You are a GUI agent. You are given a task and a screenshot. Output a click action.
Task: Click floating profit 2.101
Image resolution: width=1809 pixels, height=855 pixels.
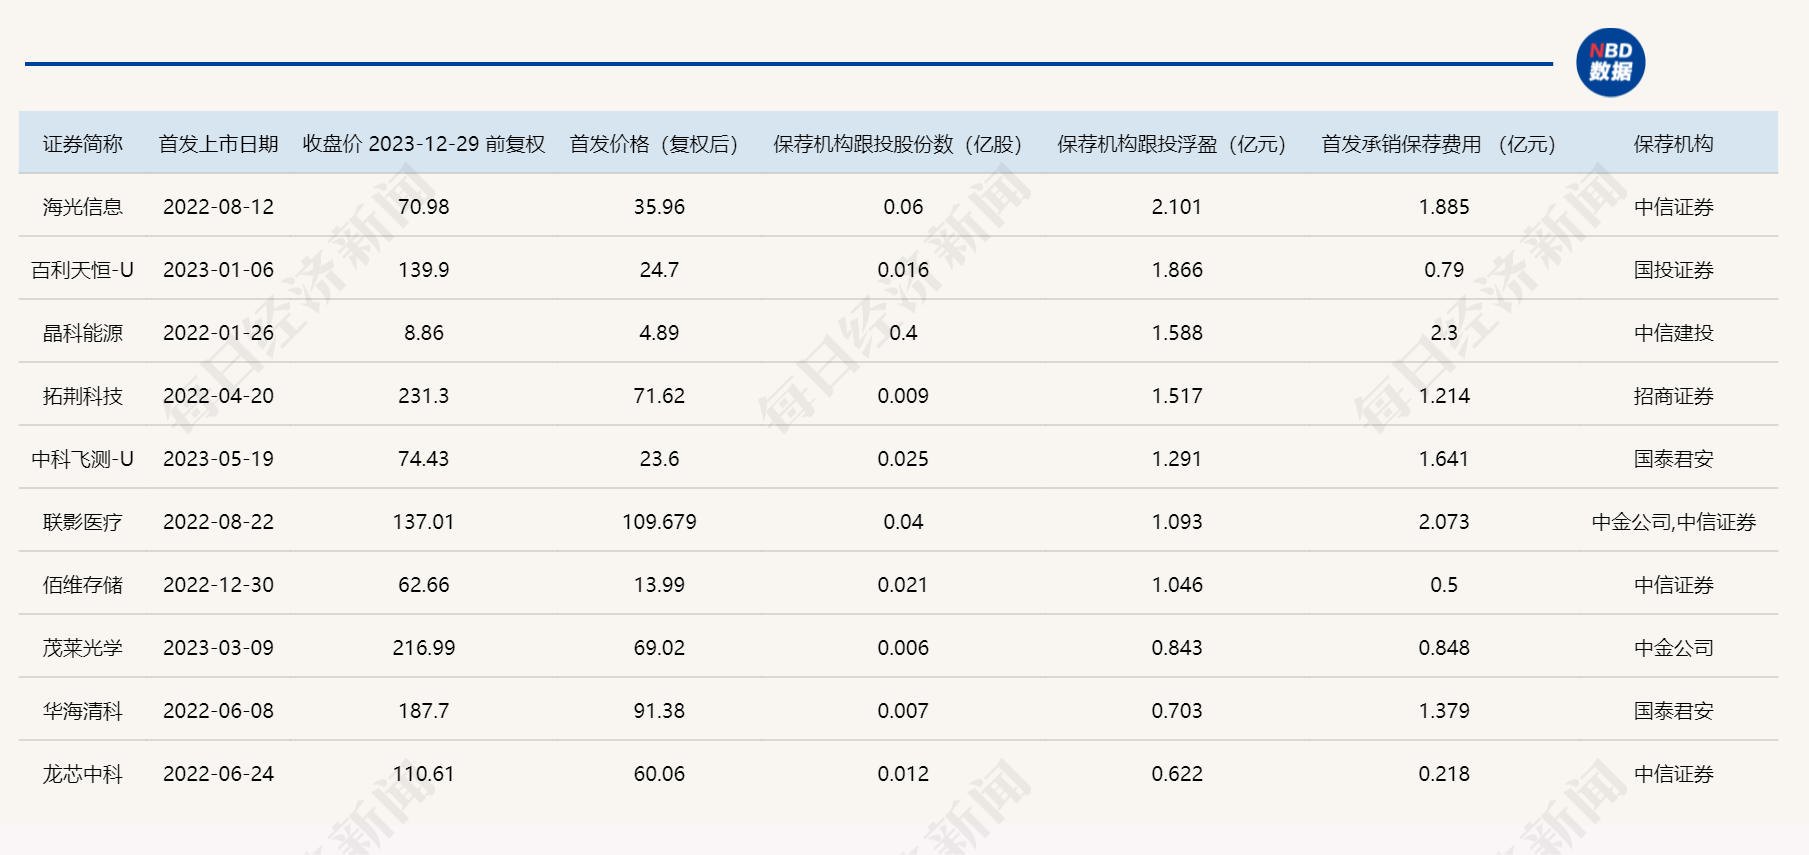click(x=1177, y=207)
